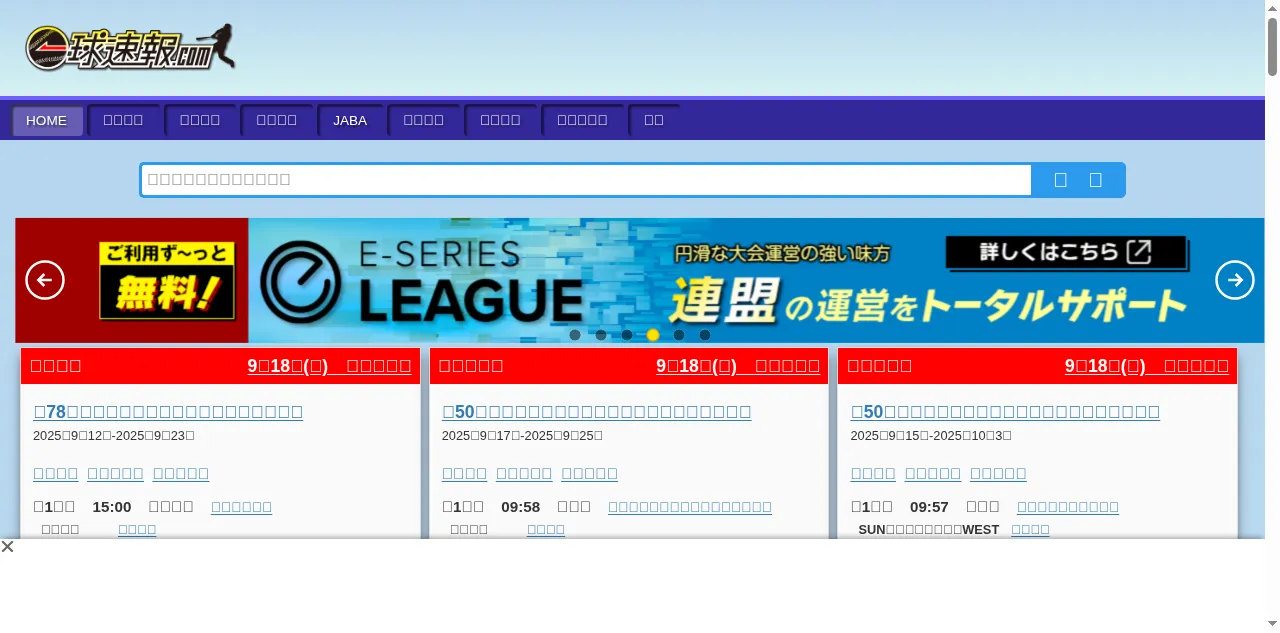
Task: Show next banner with right arrow circle
Action: coord(1235,280)
